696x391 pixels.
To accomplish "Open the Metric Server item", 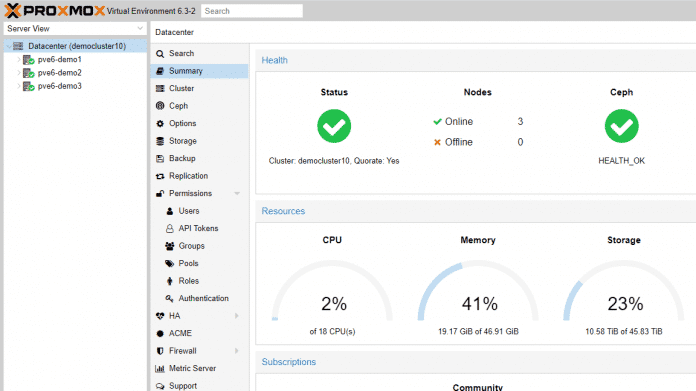I will click(199, 368).
